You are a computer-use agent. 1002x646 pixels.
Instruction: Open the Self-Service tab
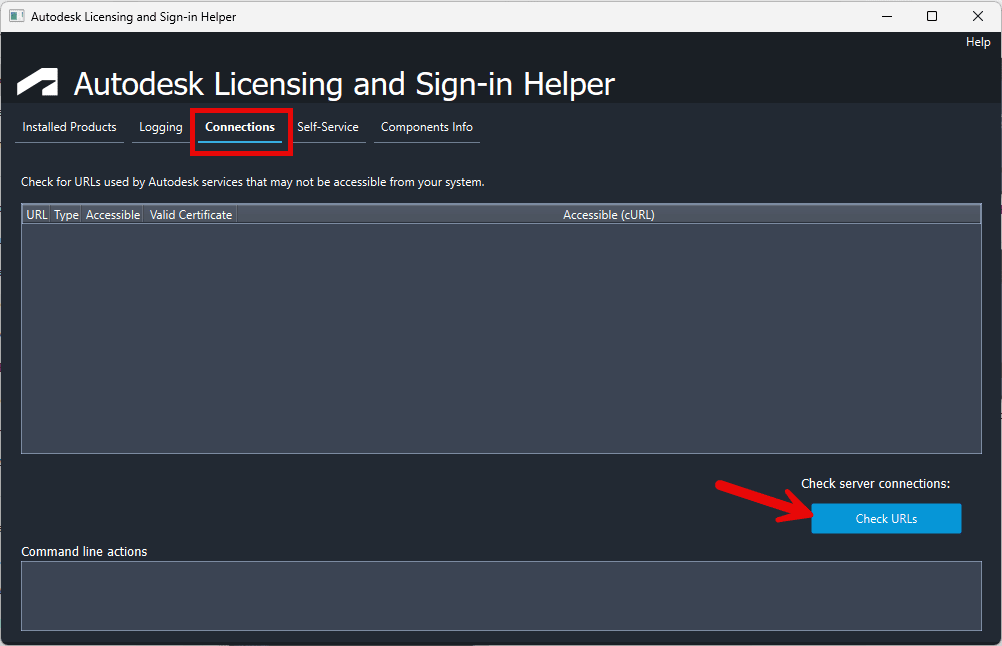click(328, 127)
